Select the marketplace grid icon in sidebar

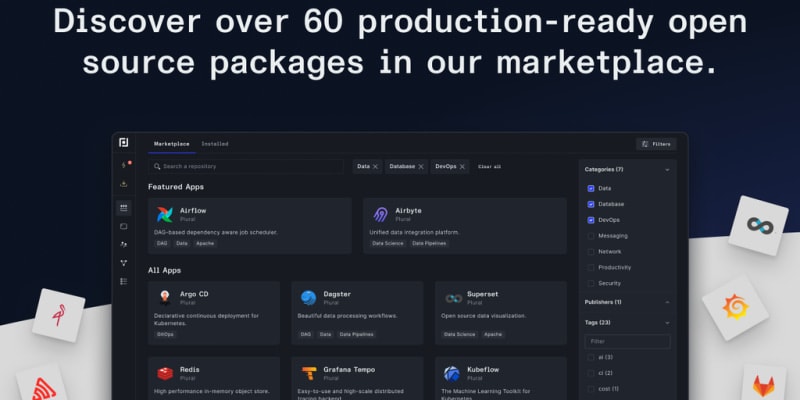pyautogui.click(x=124, y=207)
